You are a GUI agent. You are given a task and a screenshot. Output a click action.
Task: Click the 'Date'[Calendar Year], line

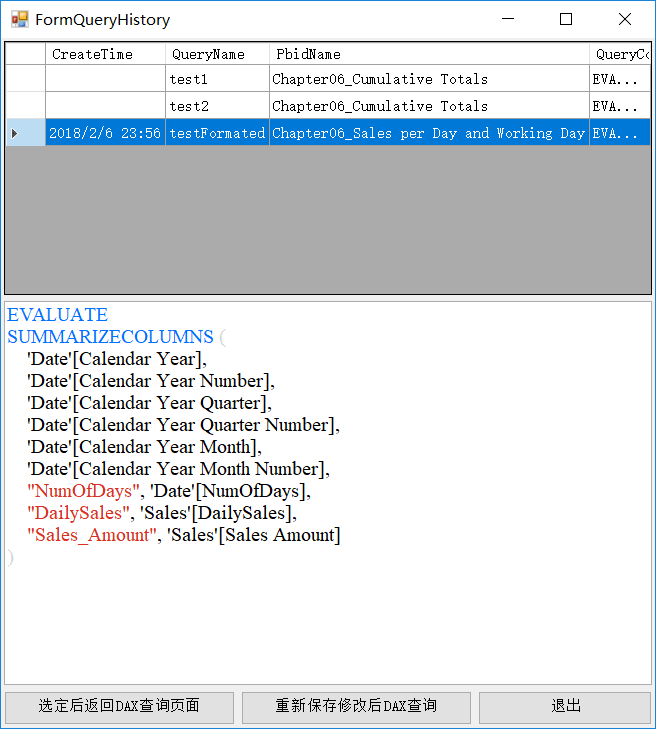(x=117, y=359)
